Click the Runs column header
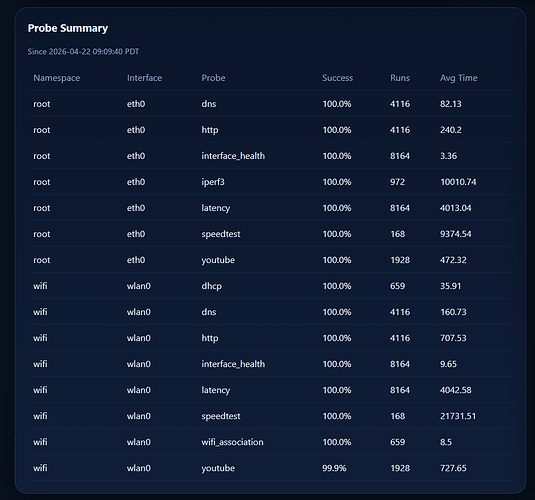535x500 pixels. click(x=400, y=78)
